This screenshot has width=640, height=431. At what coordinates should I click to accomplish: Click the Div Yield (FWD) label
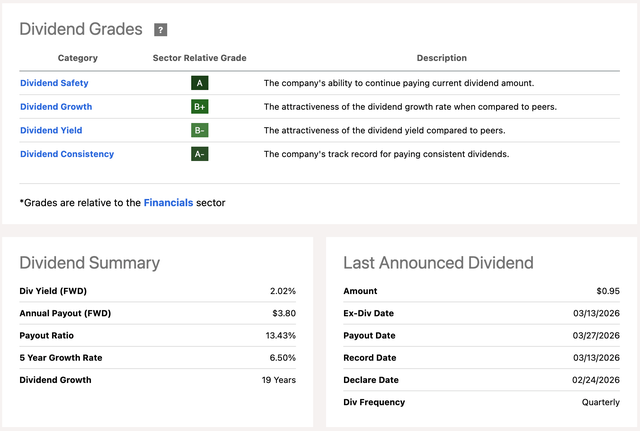(x=53, y=291)
